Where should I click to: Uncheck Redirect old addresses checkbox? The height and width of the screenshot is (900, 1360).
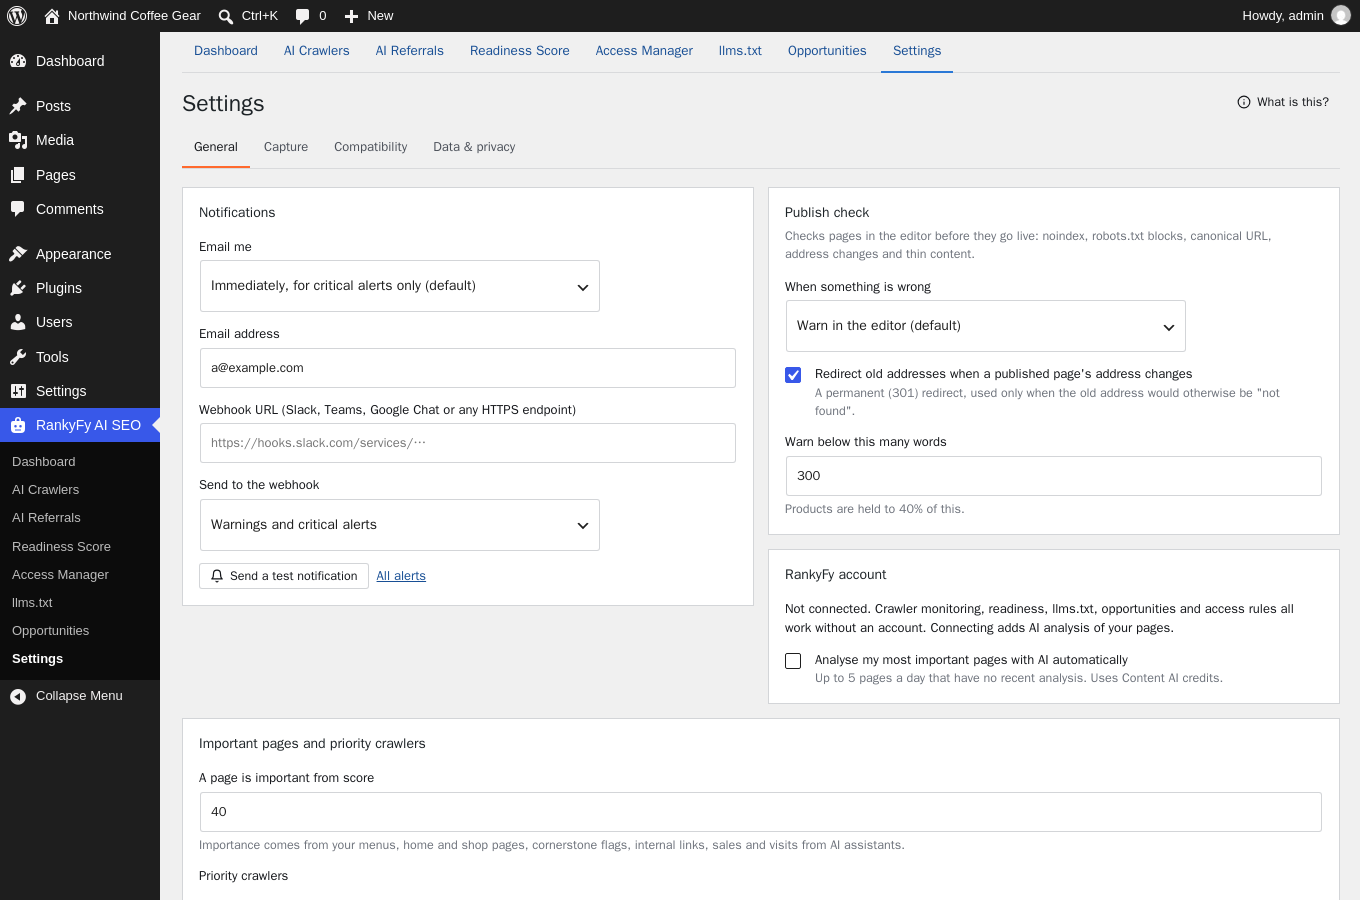tap(793, 375)
